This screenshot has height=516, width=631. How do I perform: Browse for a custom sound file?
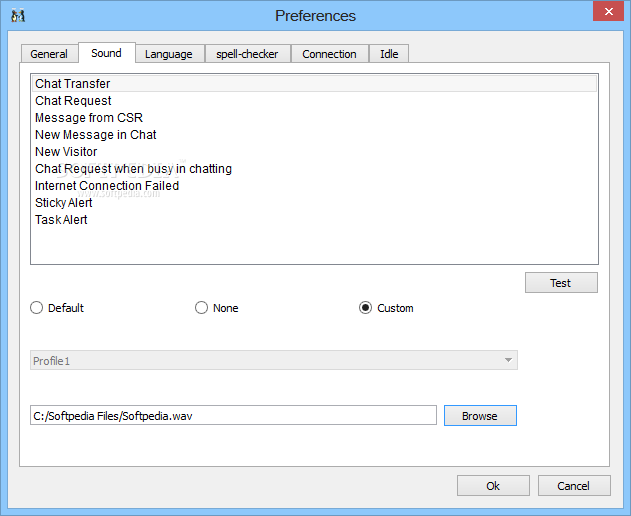pyautogui.click(x=480, y=415)
